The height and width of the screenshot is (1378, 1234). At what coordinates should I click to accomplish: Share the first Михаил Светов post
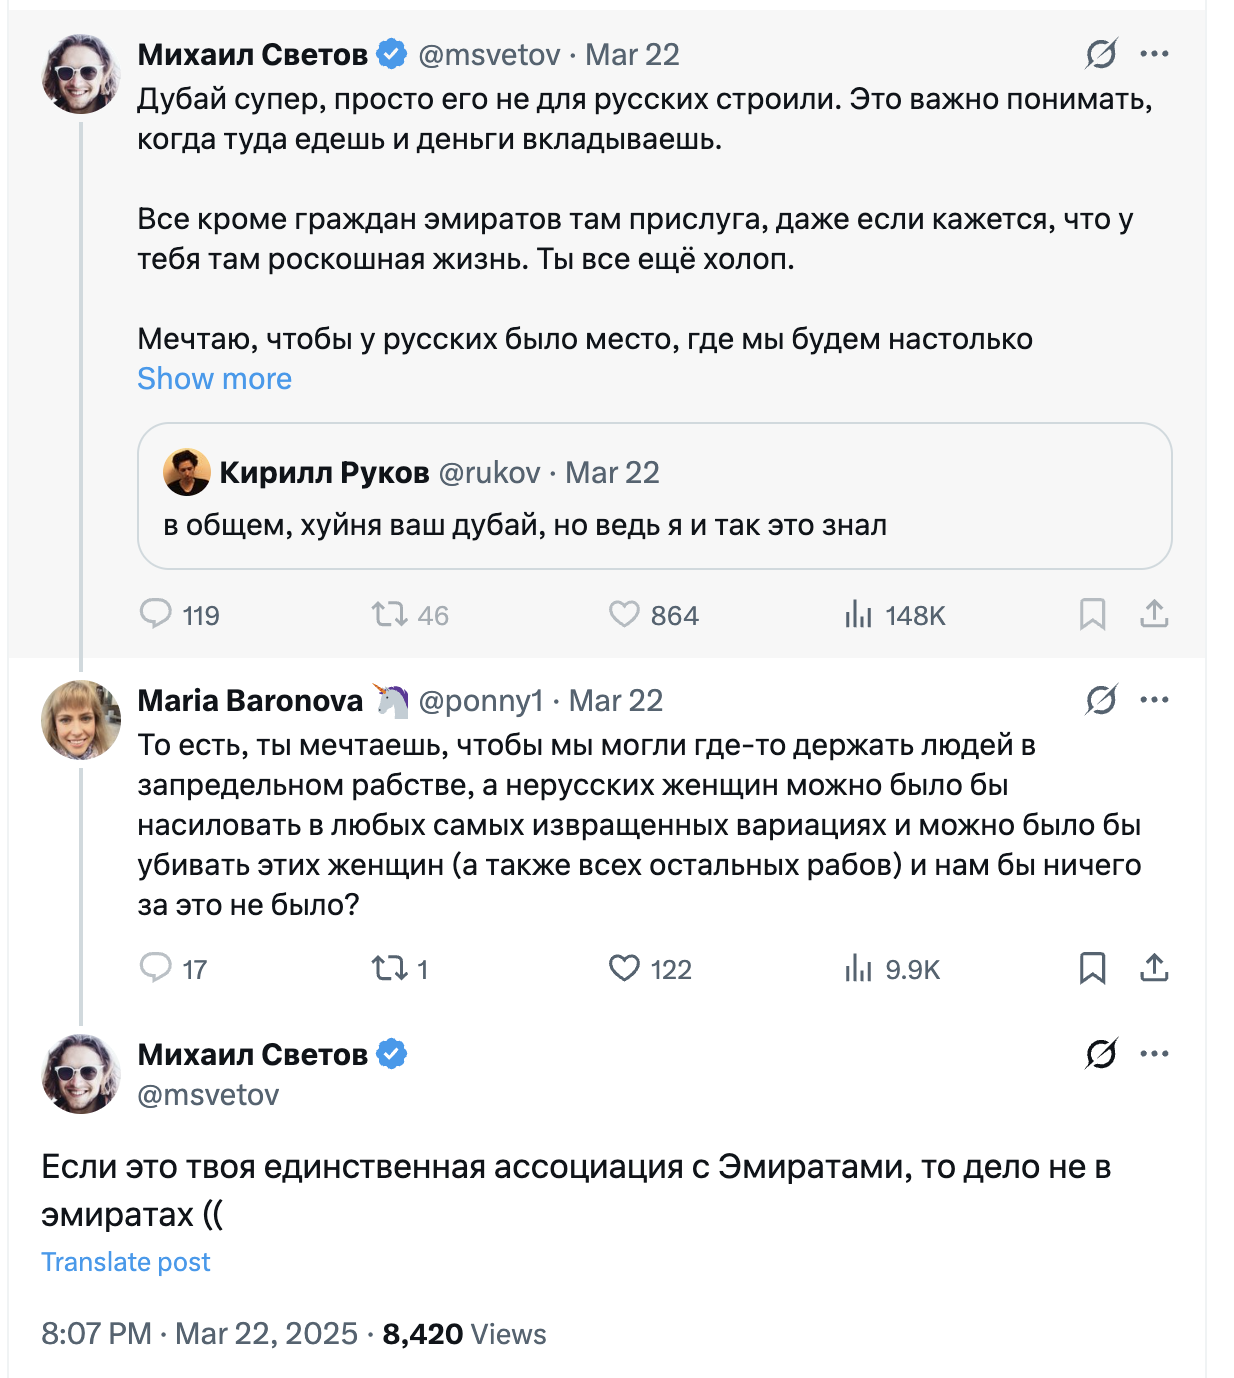point(1154,613)
